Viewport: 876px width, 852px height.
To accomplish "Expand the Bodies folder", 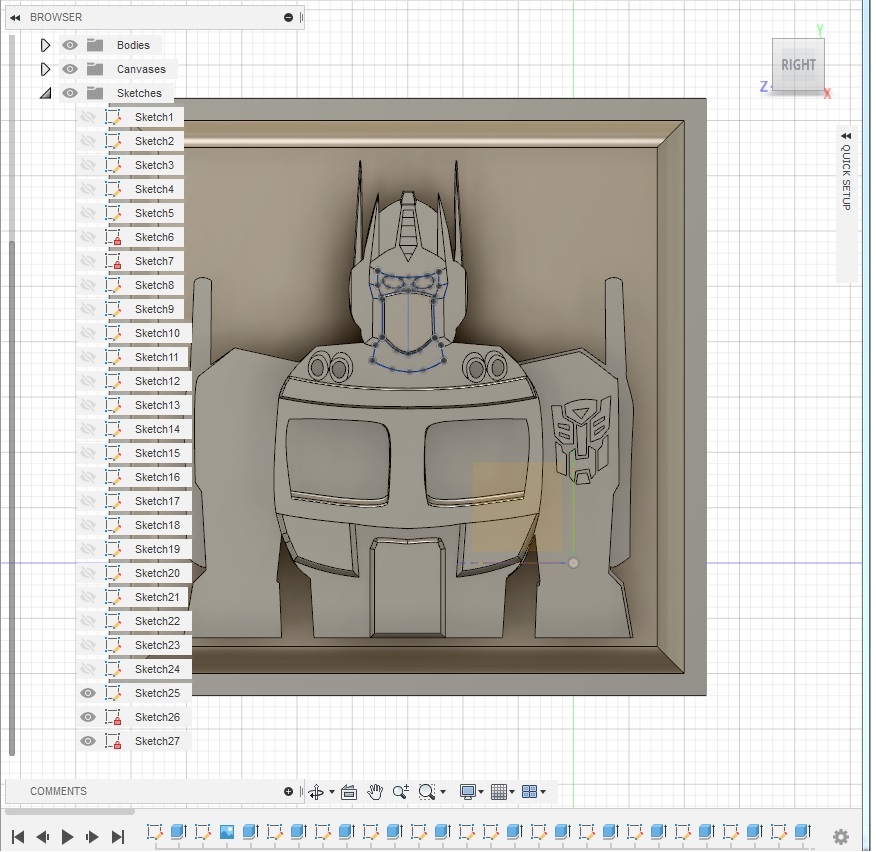I will coord(45,45).
